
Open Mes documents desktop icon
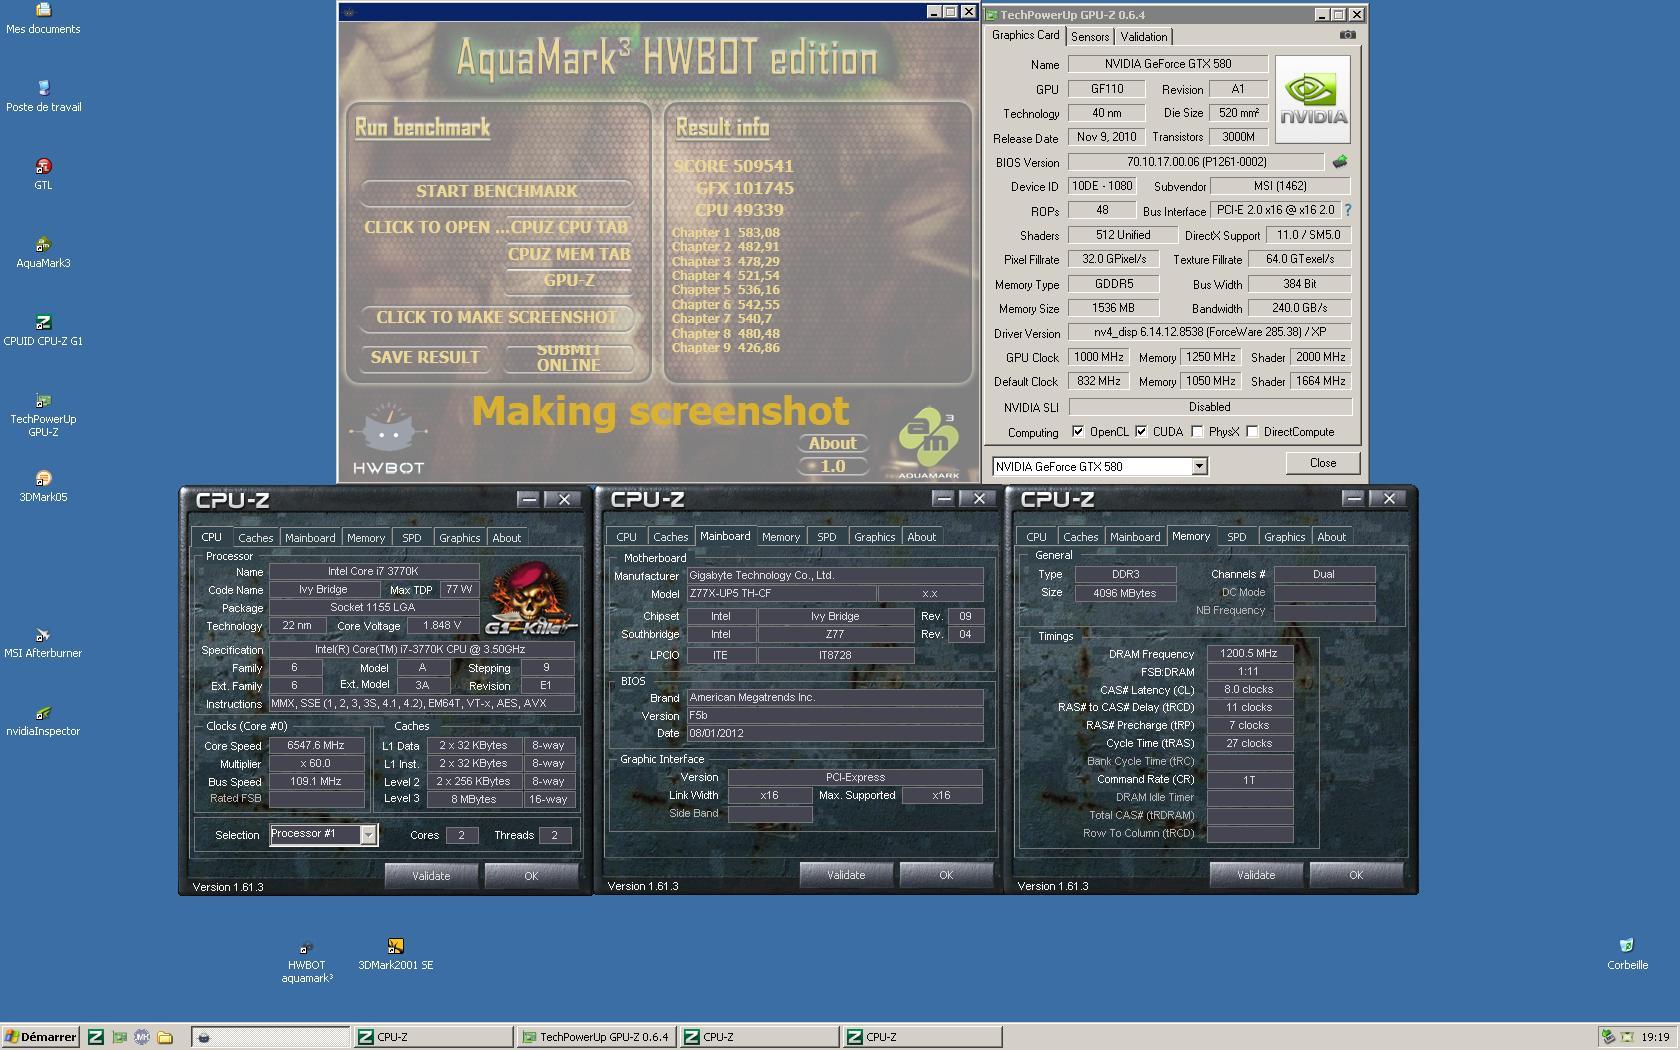click(43, 18)
